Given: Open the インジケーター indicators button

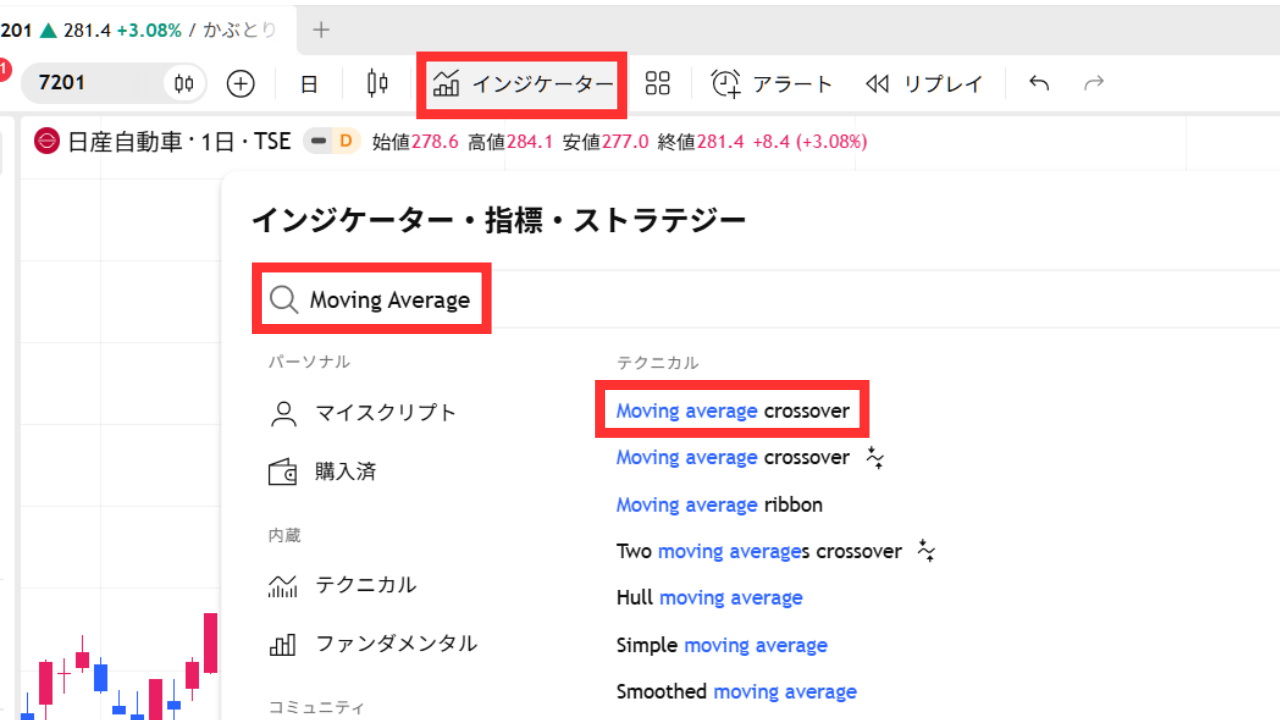Looking at the screenshot, I should [x=522, y=84].
